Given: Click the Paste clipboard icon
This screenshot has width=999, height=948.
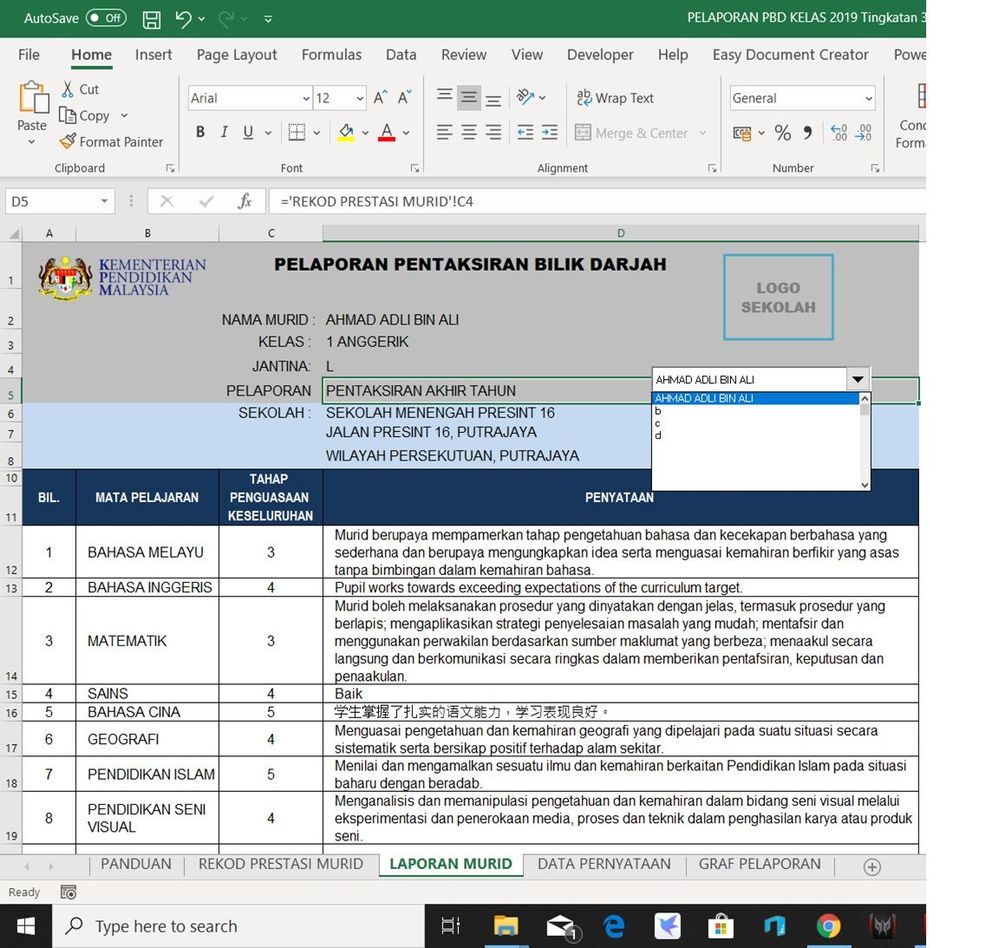Looking at the screenshot, I should 33,97.
